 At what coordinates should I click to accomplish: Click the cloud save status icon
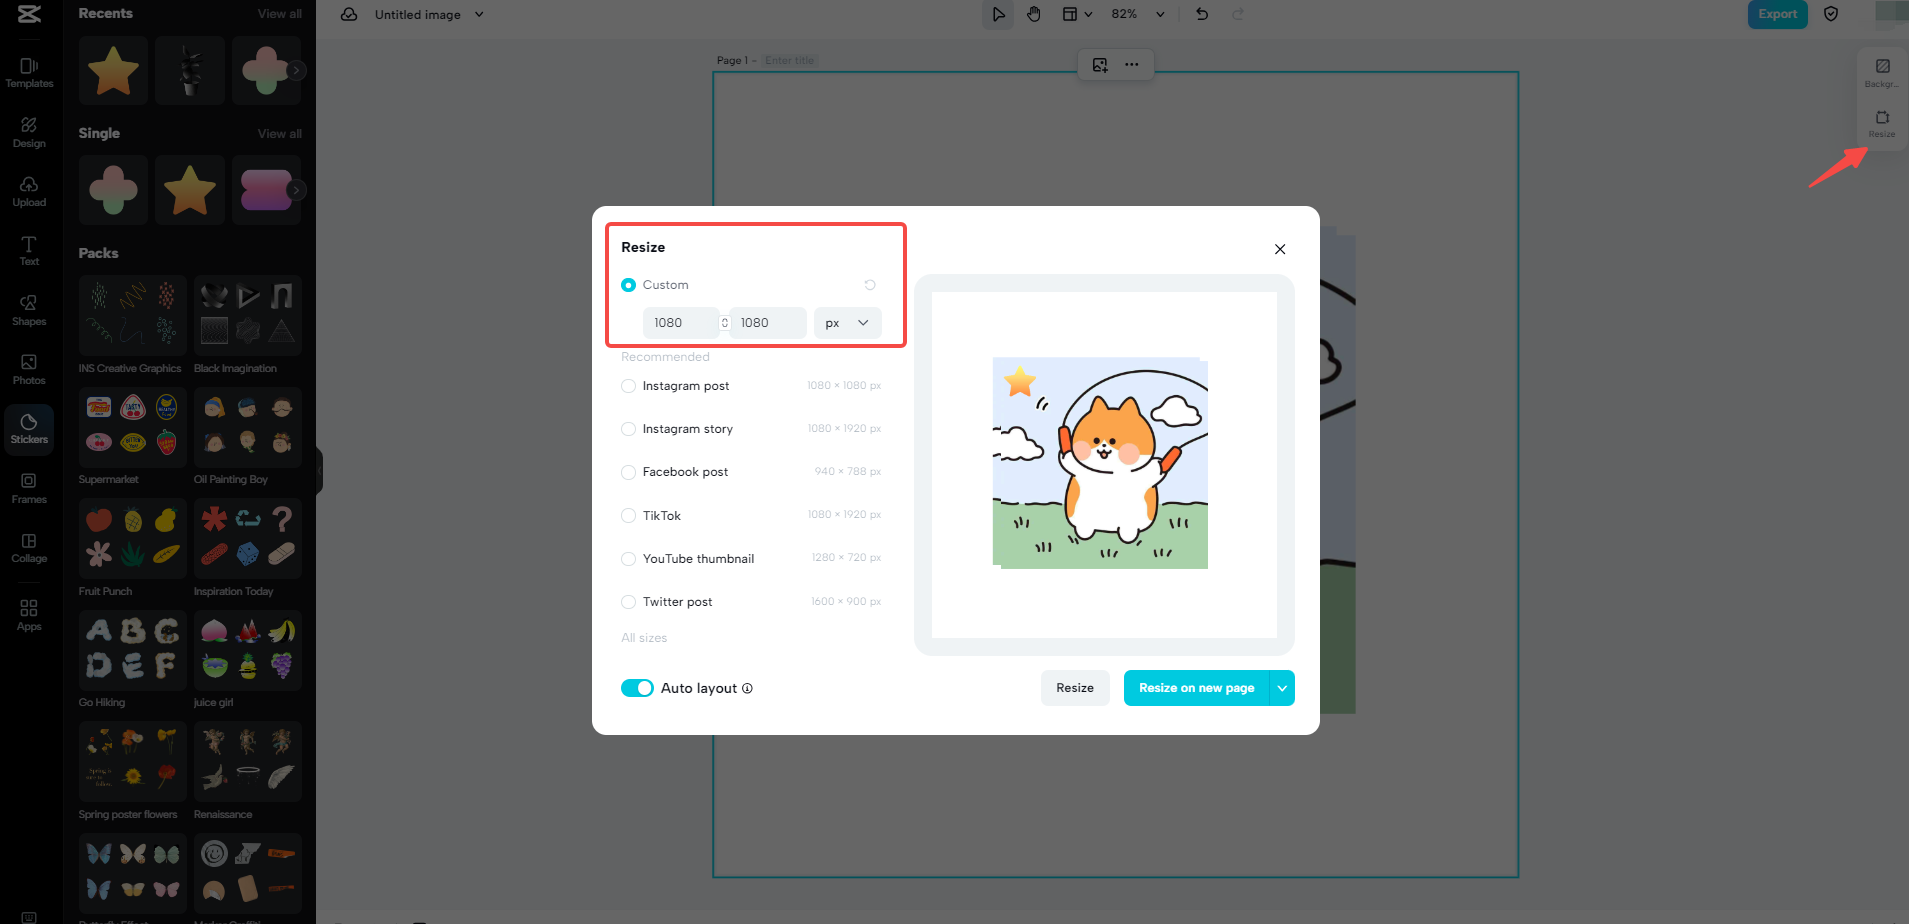349,14
